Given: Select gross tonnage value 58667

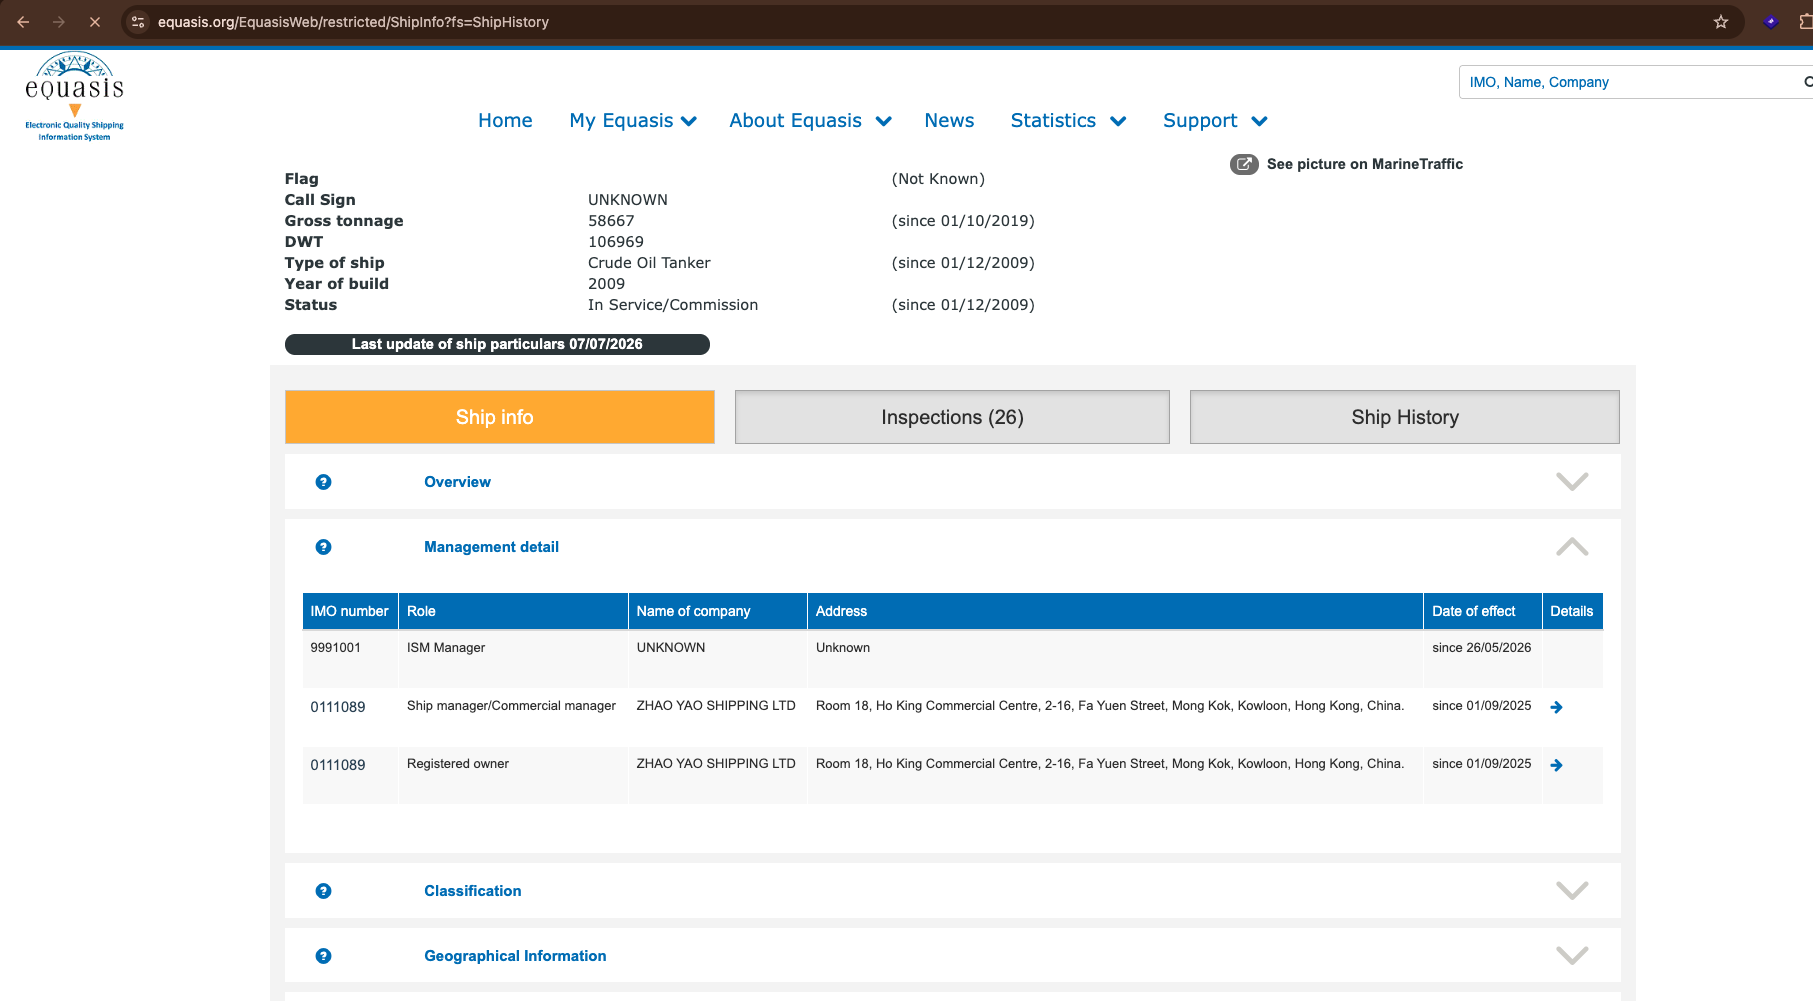Looking at the screenshot, I should click(x=611, y=221).
